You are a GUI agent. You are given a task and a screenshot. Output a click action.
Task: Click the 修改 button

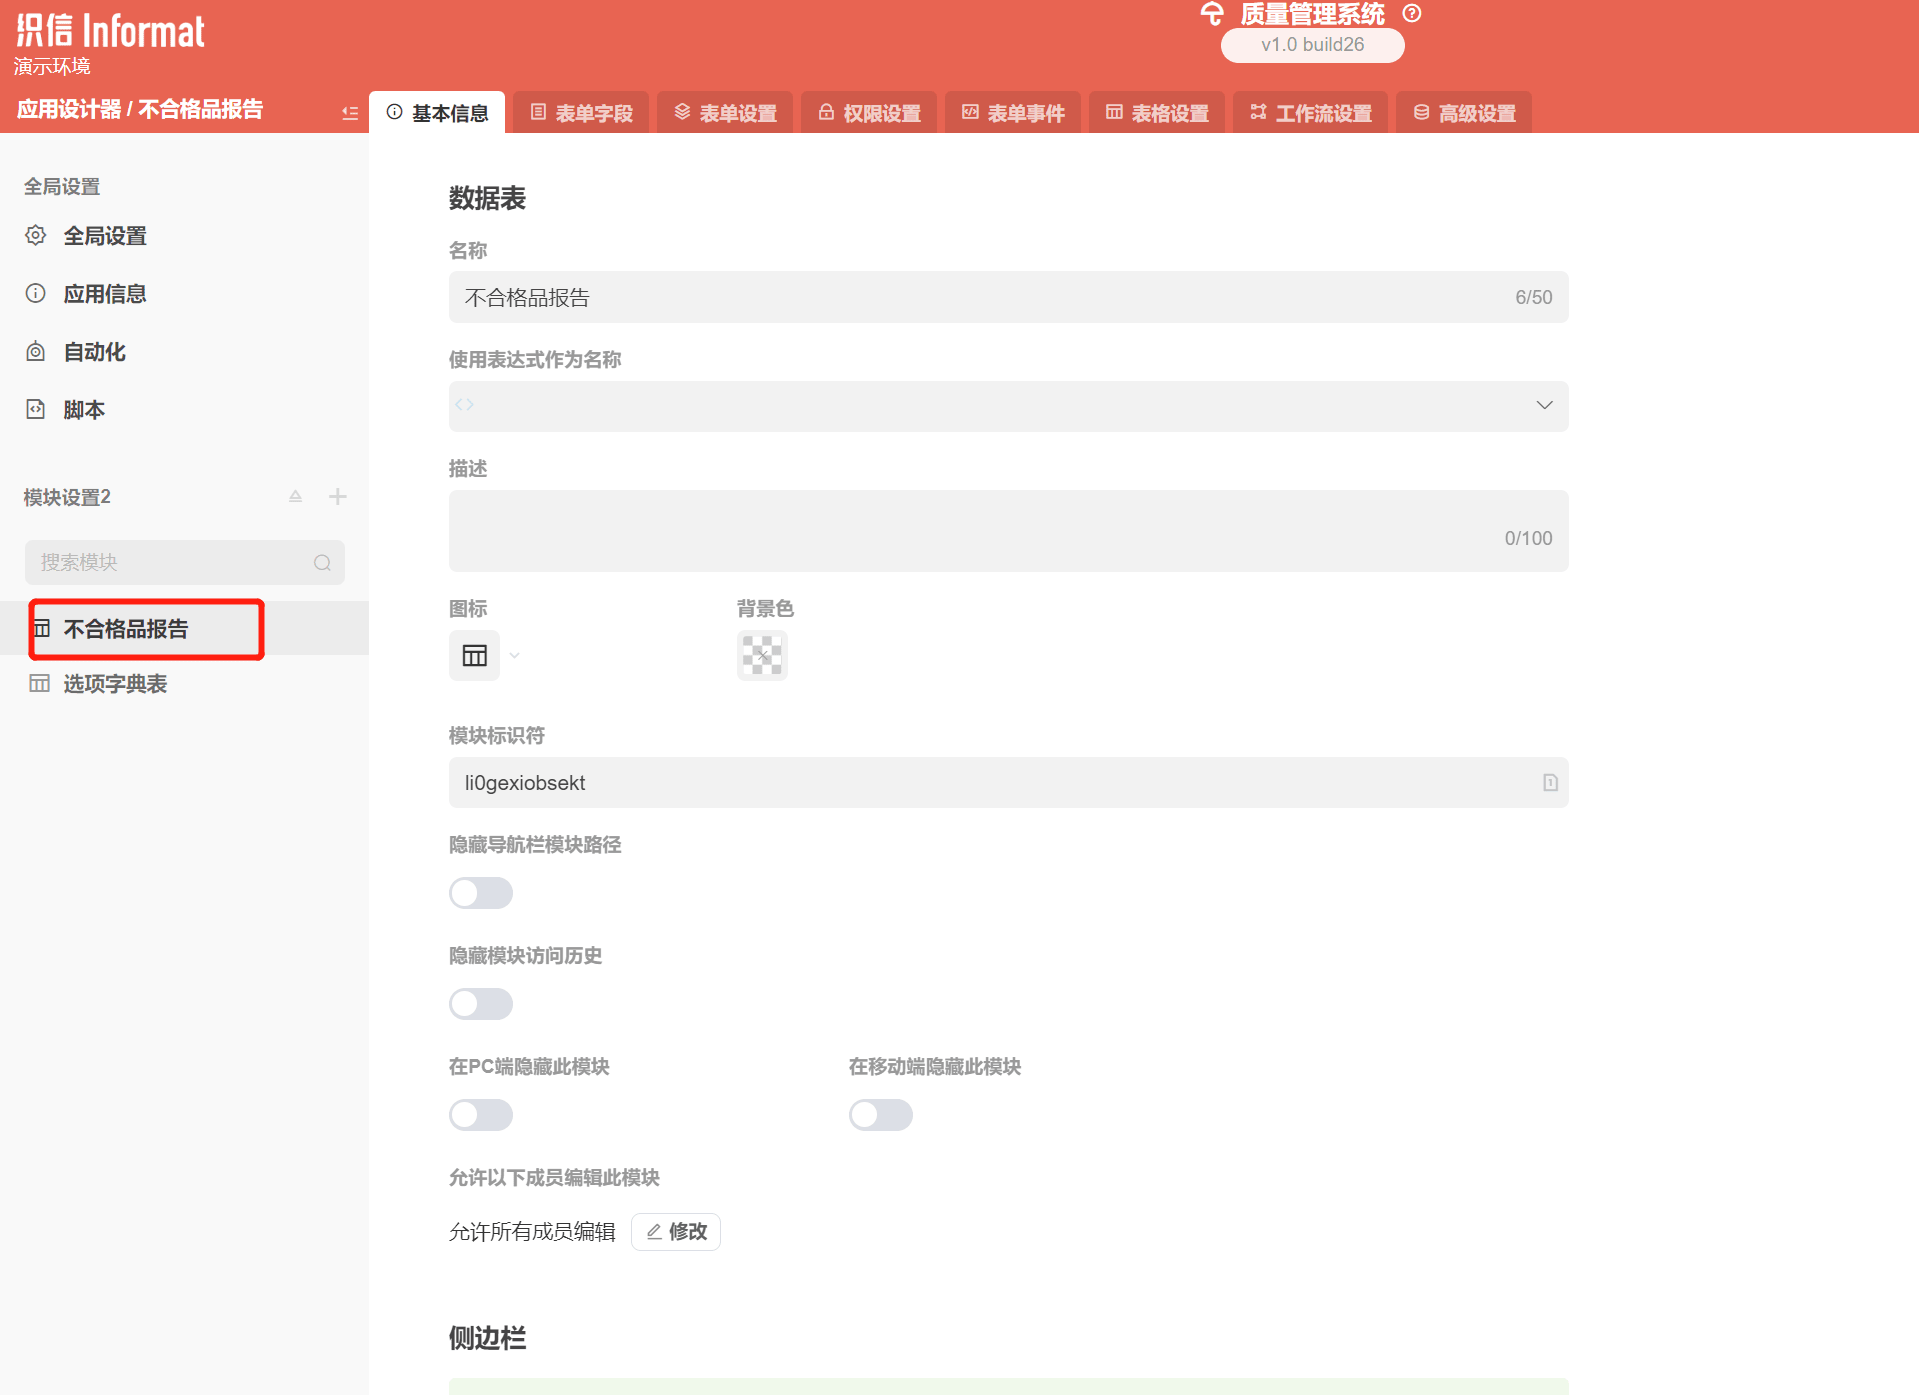click(x=676, y=1232)
